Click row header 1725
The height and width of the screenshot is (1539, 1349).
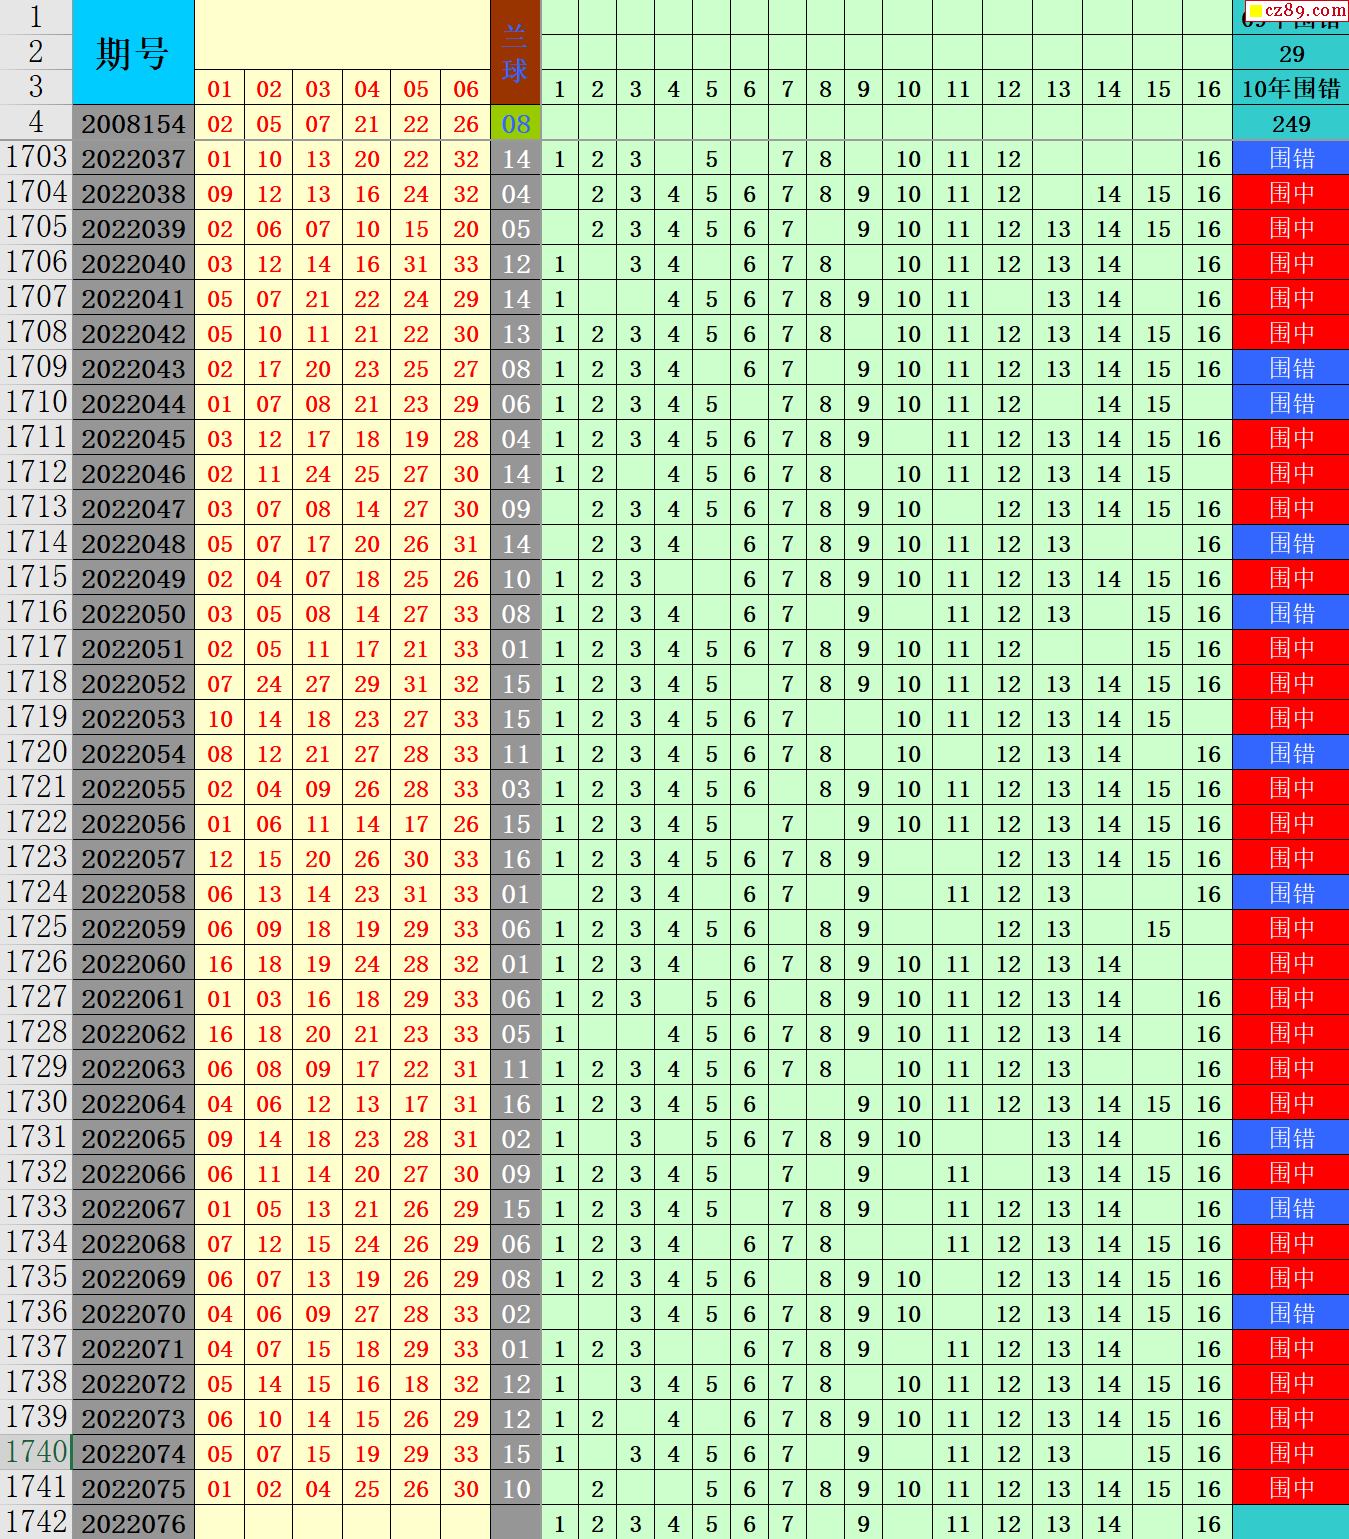coord(36,928)
